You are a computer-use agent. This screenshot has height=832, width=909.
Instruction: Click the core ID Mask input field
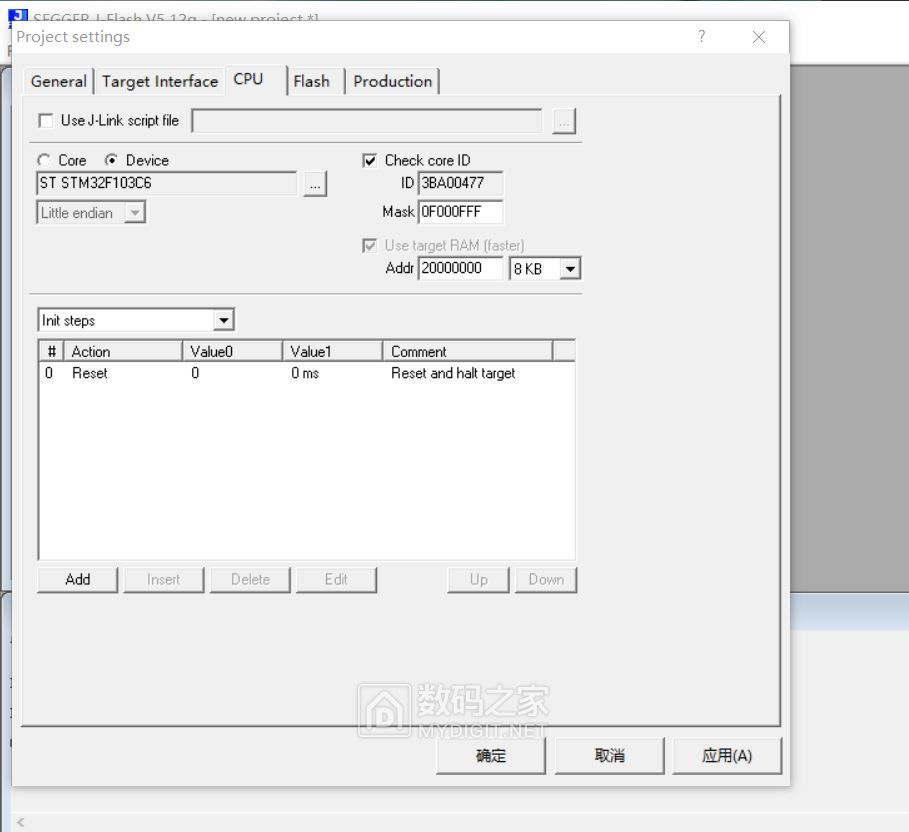pos(460,212)
